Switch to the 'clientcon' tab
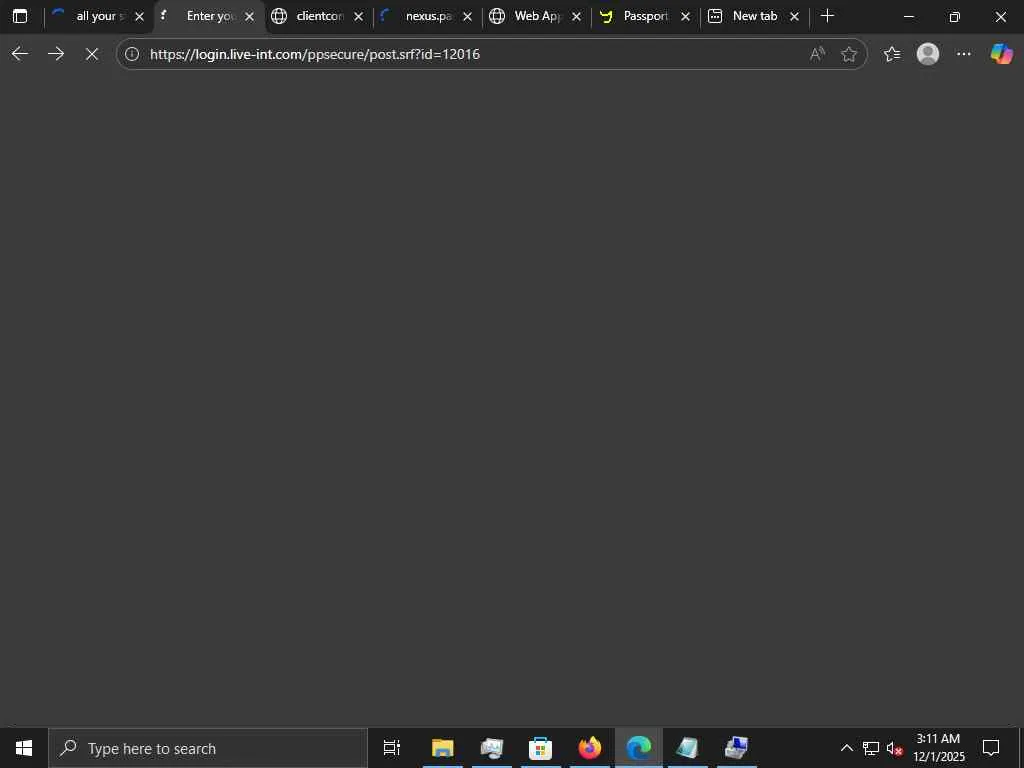The height and width of the screenshot is (768, 1024). pyautogui.click(x=319, y=16)
